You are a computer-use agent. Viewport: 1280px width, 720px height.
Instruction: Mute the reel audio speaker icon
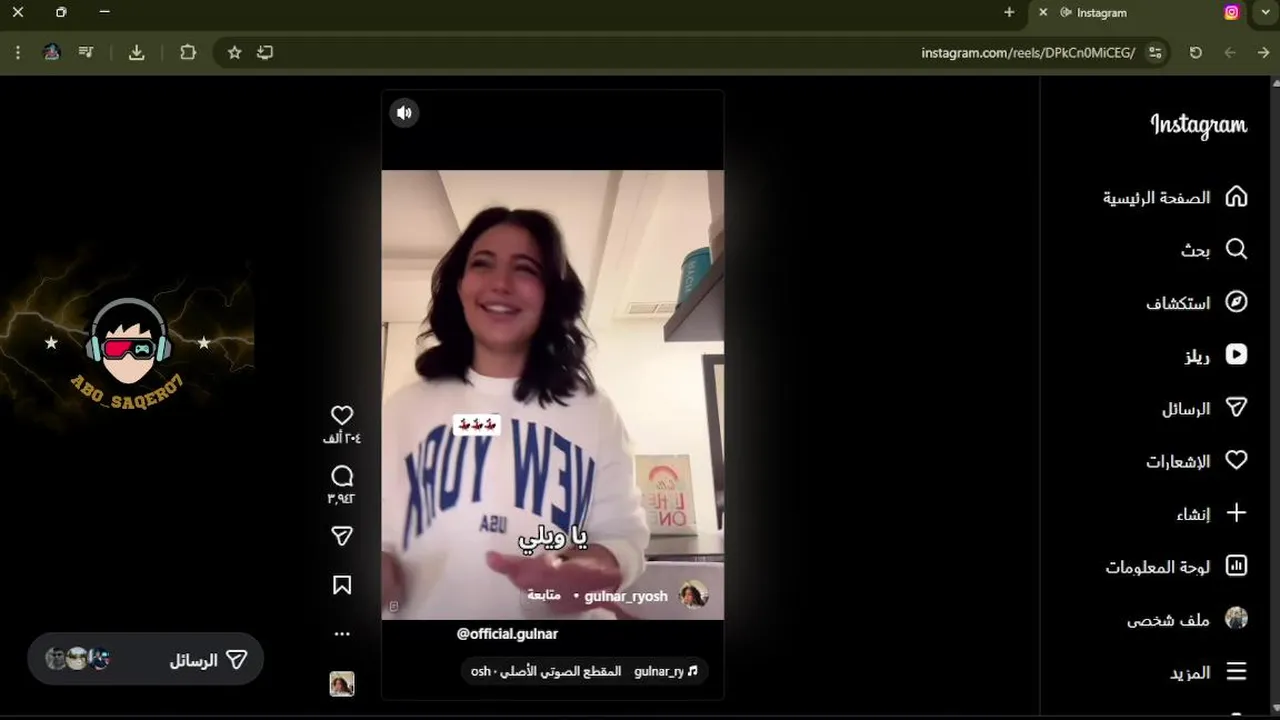point(404,113)
